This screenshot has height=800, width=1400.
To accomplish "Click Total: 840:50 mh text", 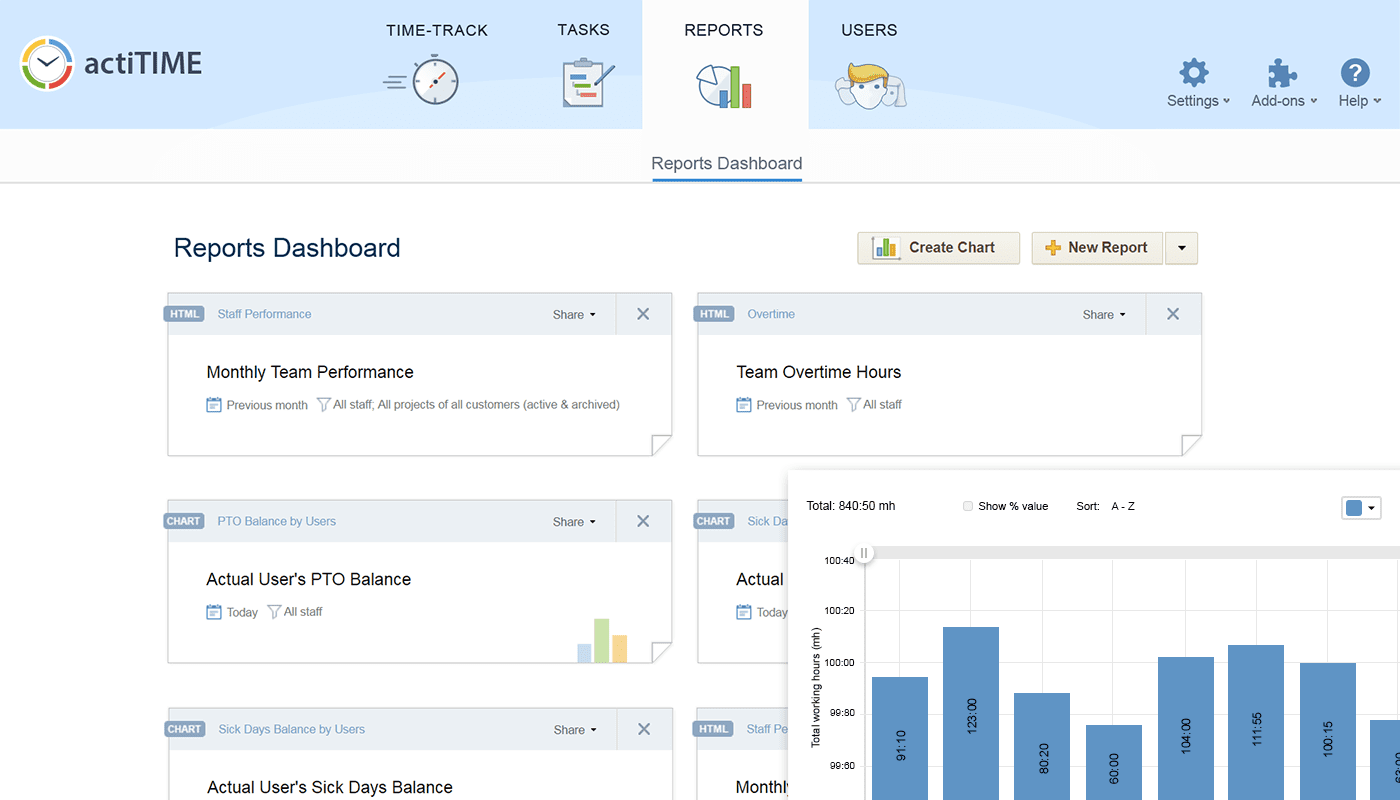I will (851, 506).
